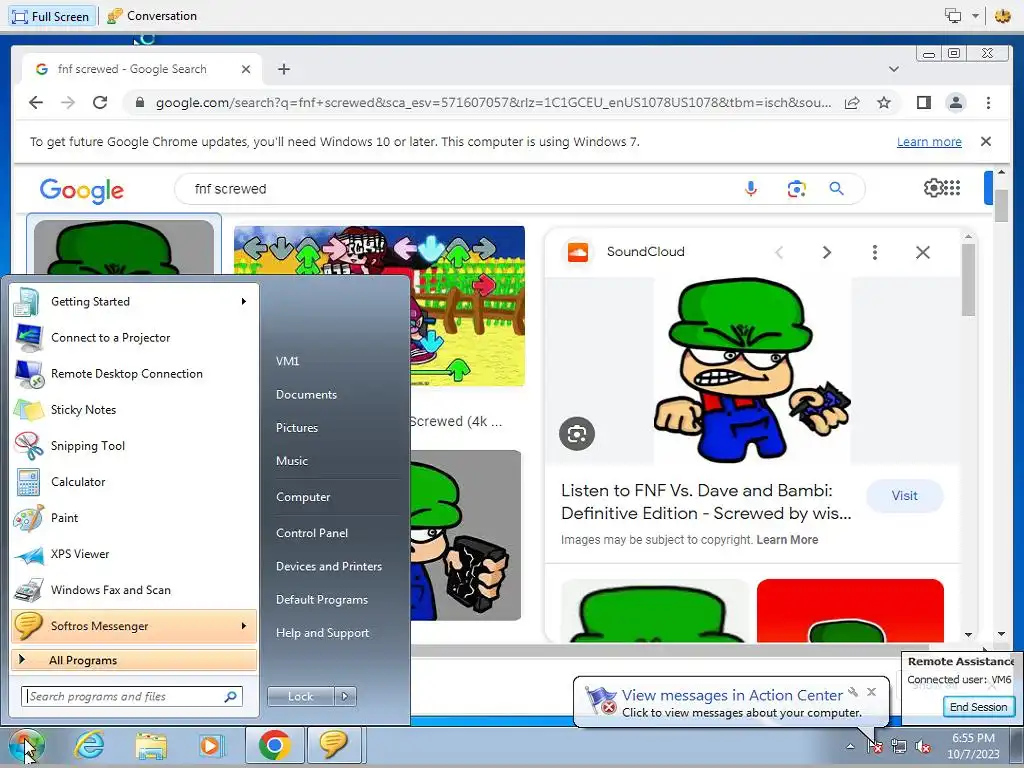Open Default Programs
Image resolution: width=1024 pixels, height=768 pixels.
pyautogui.click(x=321, y=600)
